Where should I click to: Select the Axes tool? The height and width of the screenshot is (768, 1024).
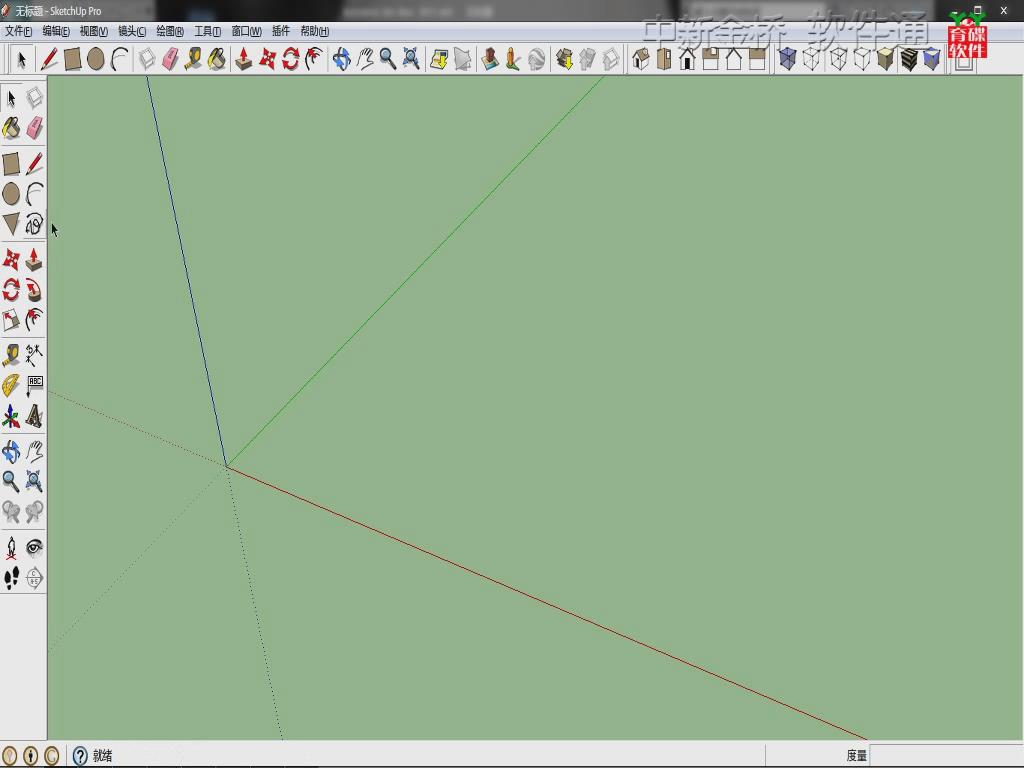(x=11, y=416)
